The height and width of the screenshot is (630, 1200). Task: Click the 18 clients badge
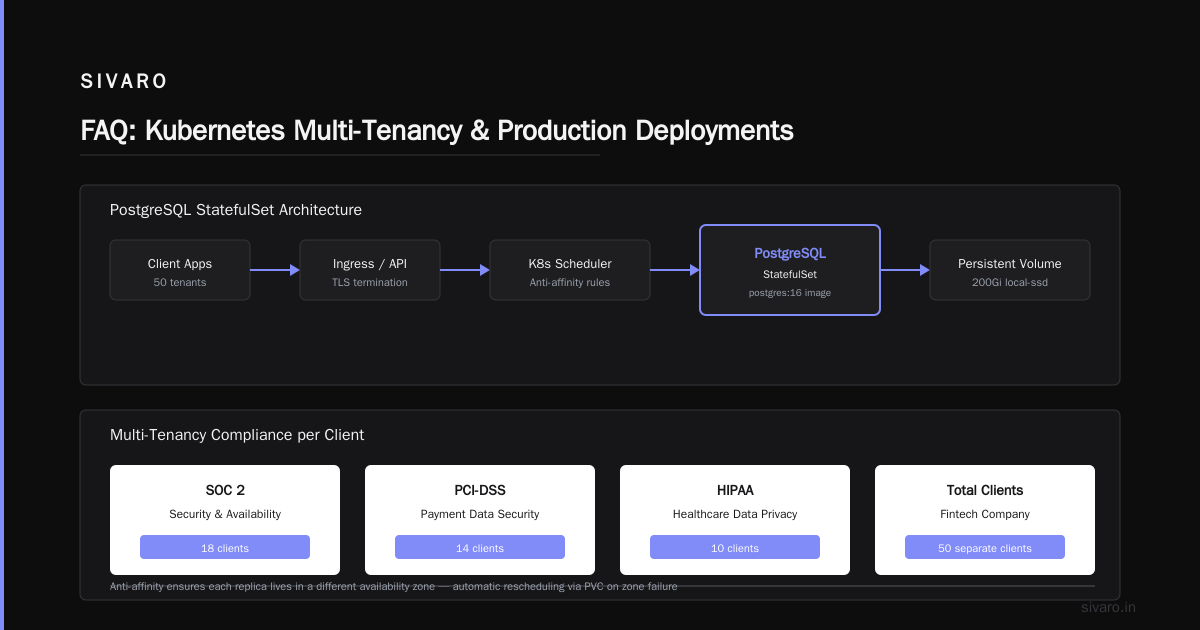(225, 547)
